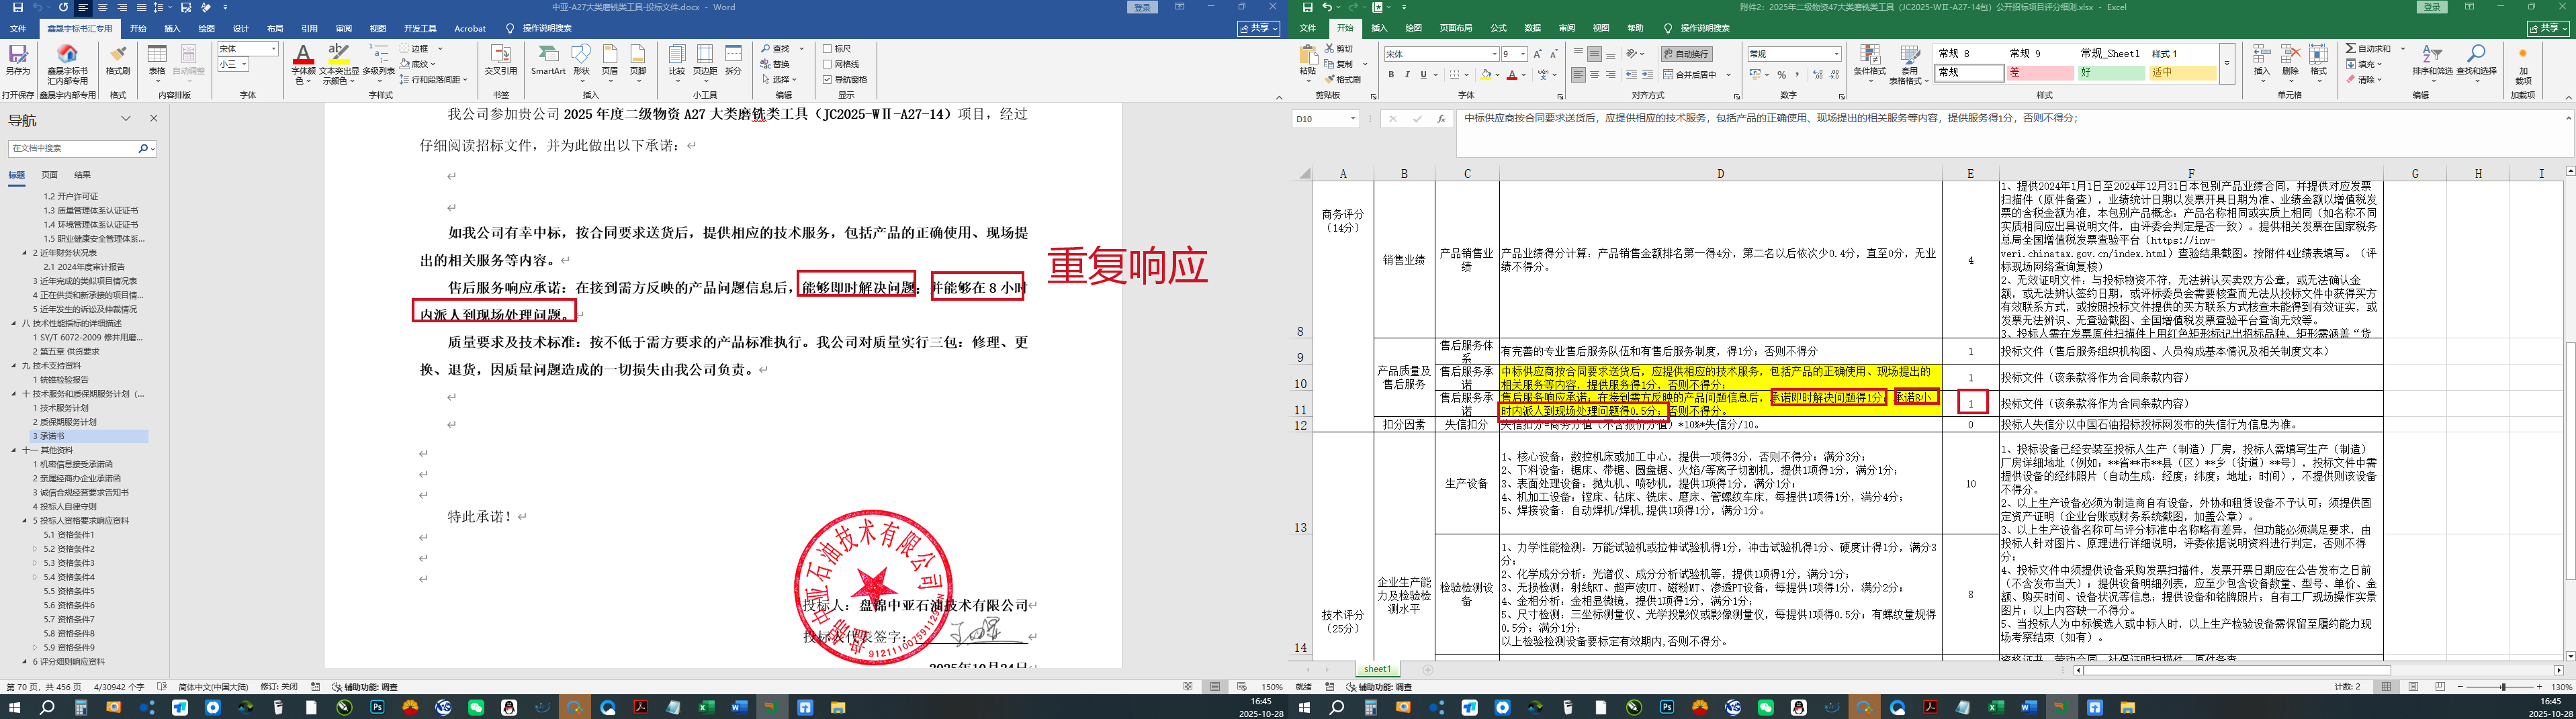The width and height of the screenshot is (2576, 719).
Task: Open the Word font name dropdown 宋体
Action: pos(273,48)
